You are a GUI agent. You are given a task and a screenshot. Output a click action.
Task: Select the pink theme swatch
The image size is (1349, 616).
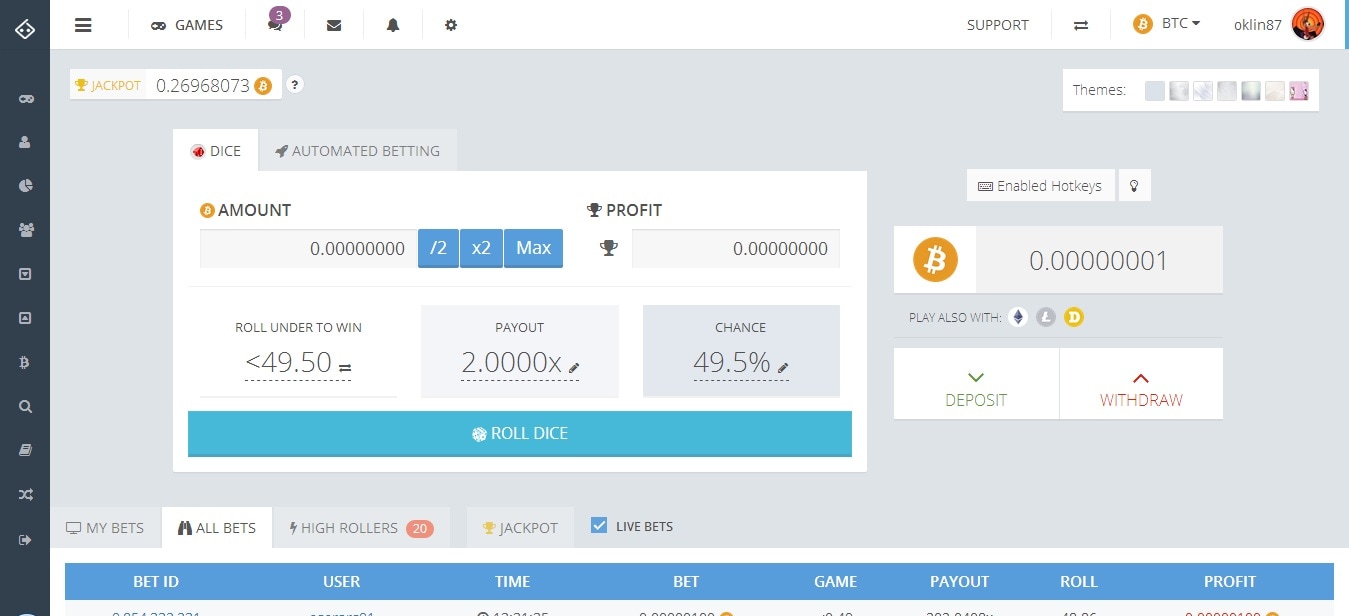pyautogui.click(x=1299, y=91)
